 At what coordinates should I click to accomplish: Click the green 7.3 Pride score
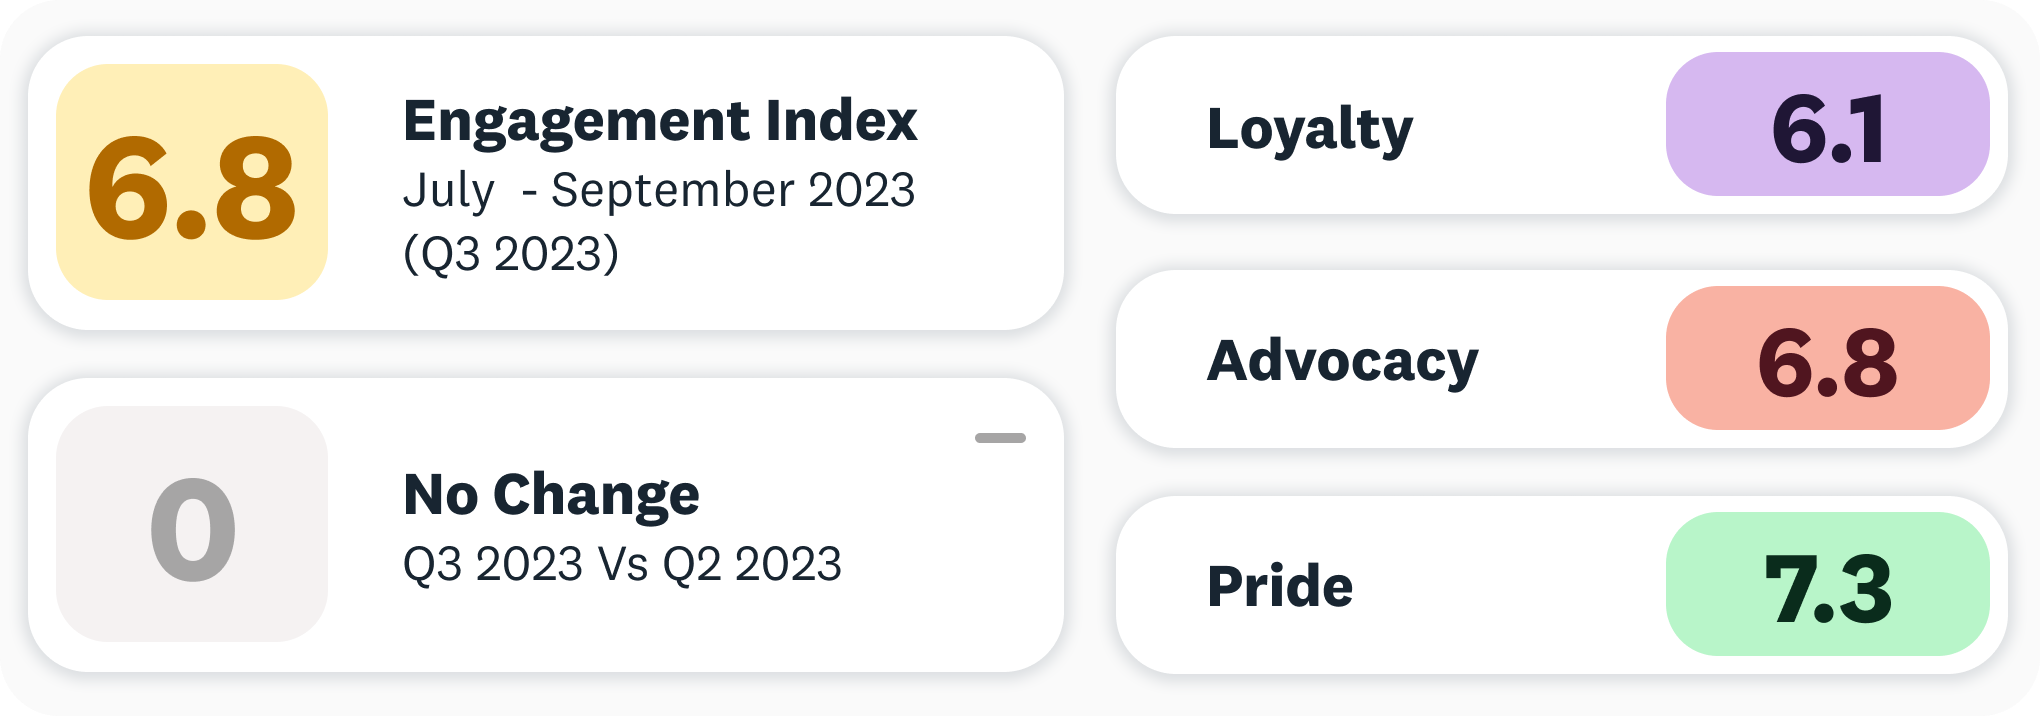point(1828,584)
